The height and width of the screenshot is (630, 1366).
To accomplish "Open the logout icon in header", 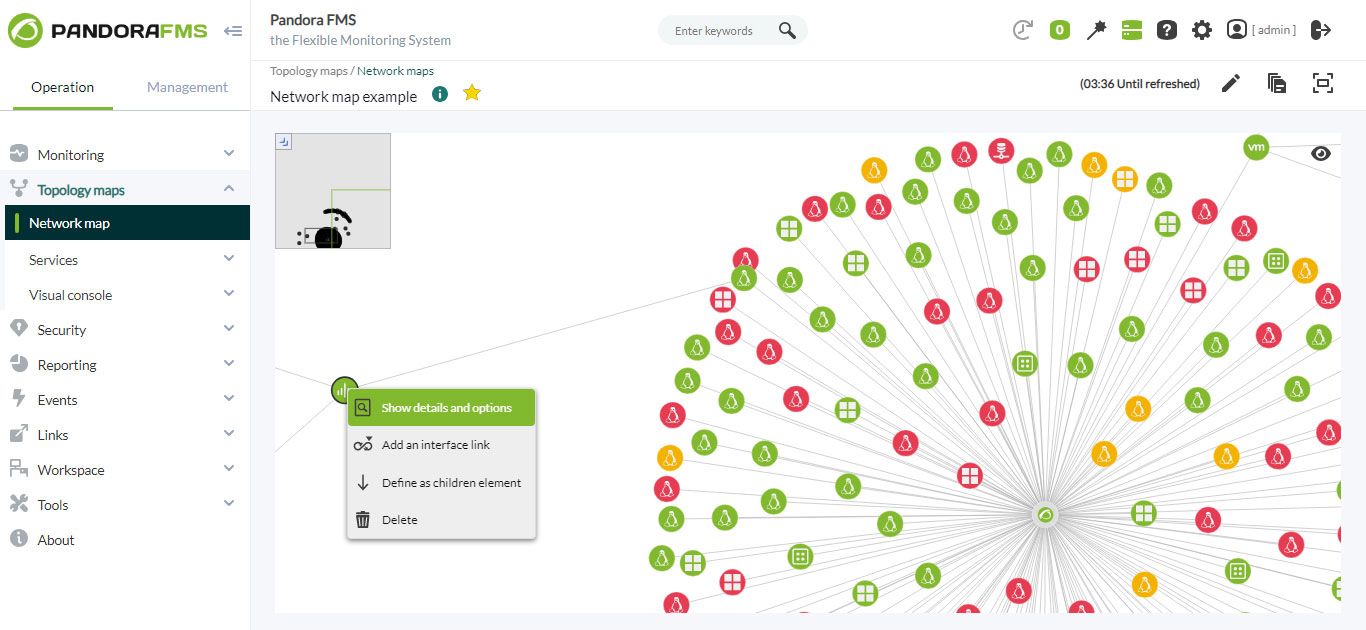I will tap(1321, 30).
